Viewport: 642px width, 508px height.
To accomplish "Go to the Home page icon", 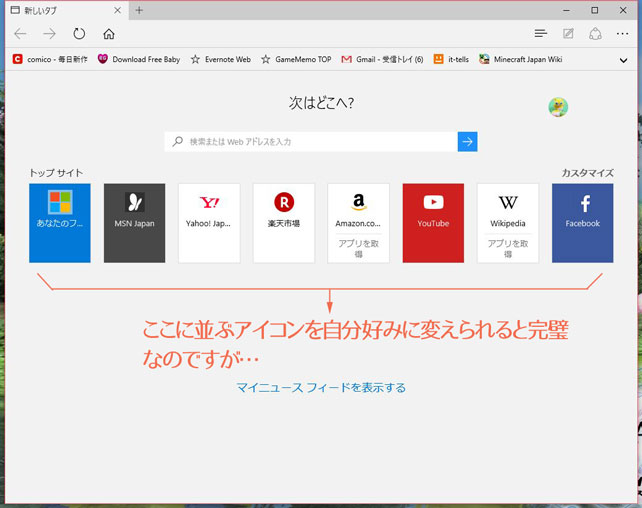I will [x=109, y=34].
